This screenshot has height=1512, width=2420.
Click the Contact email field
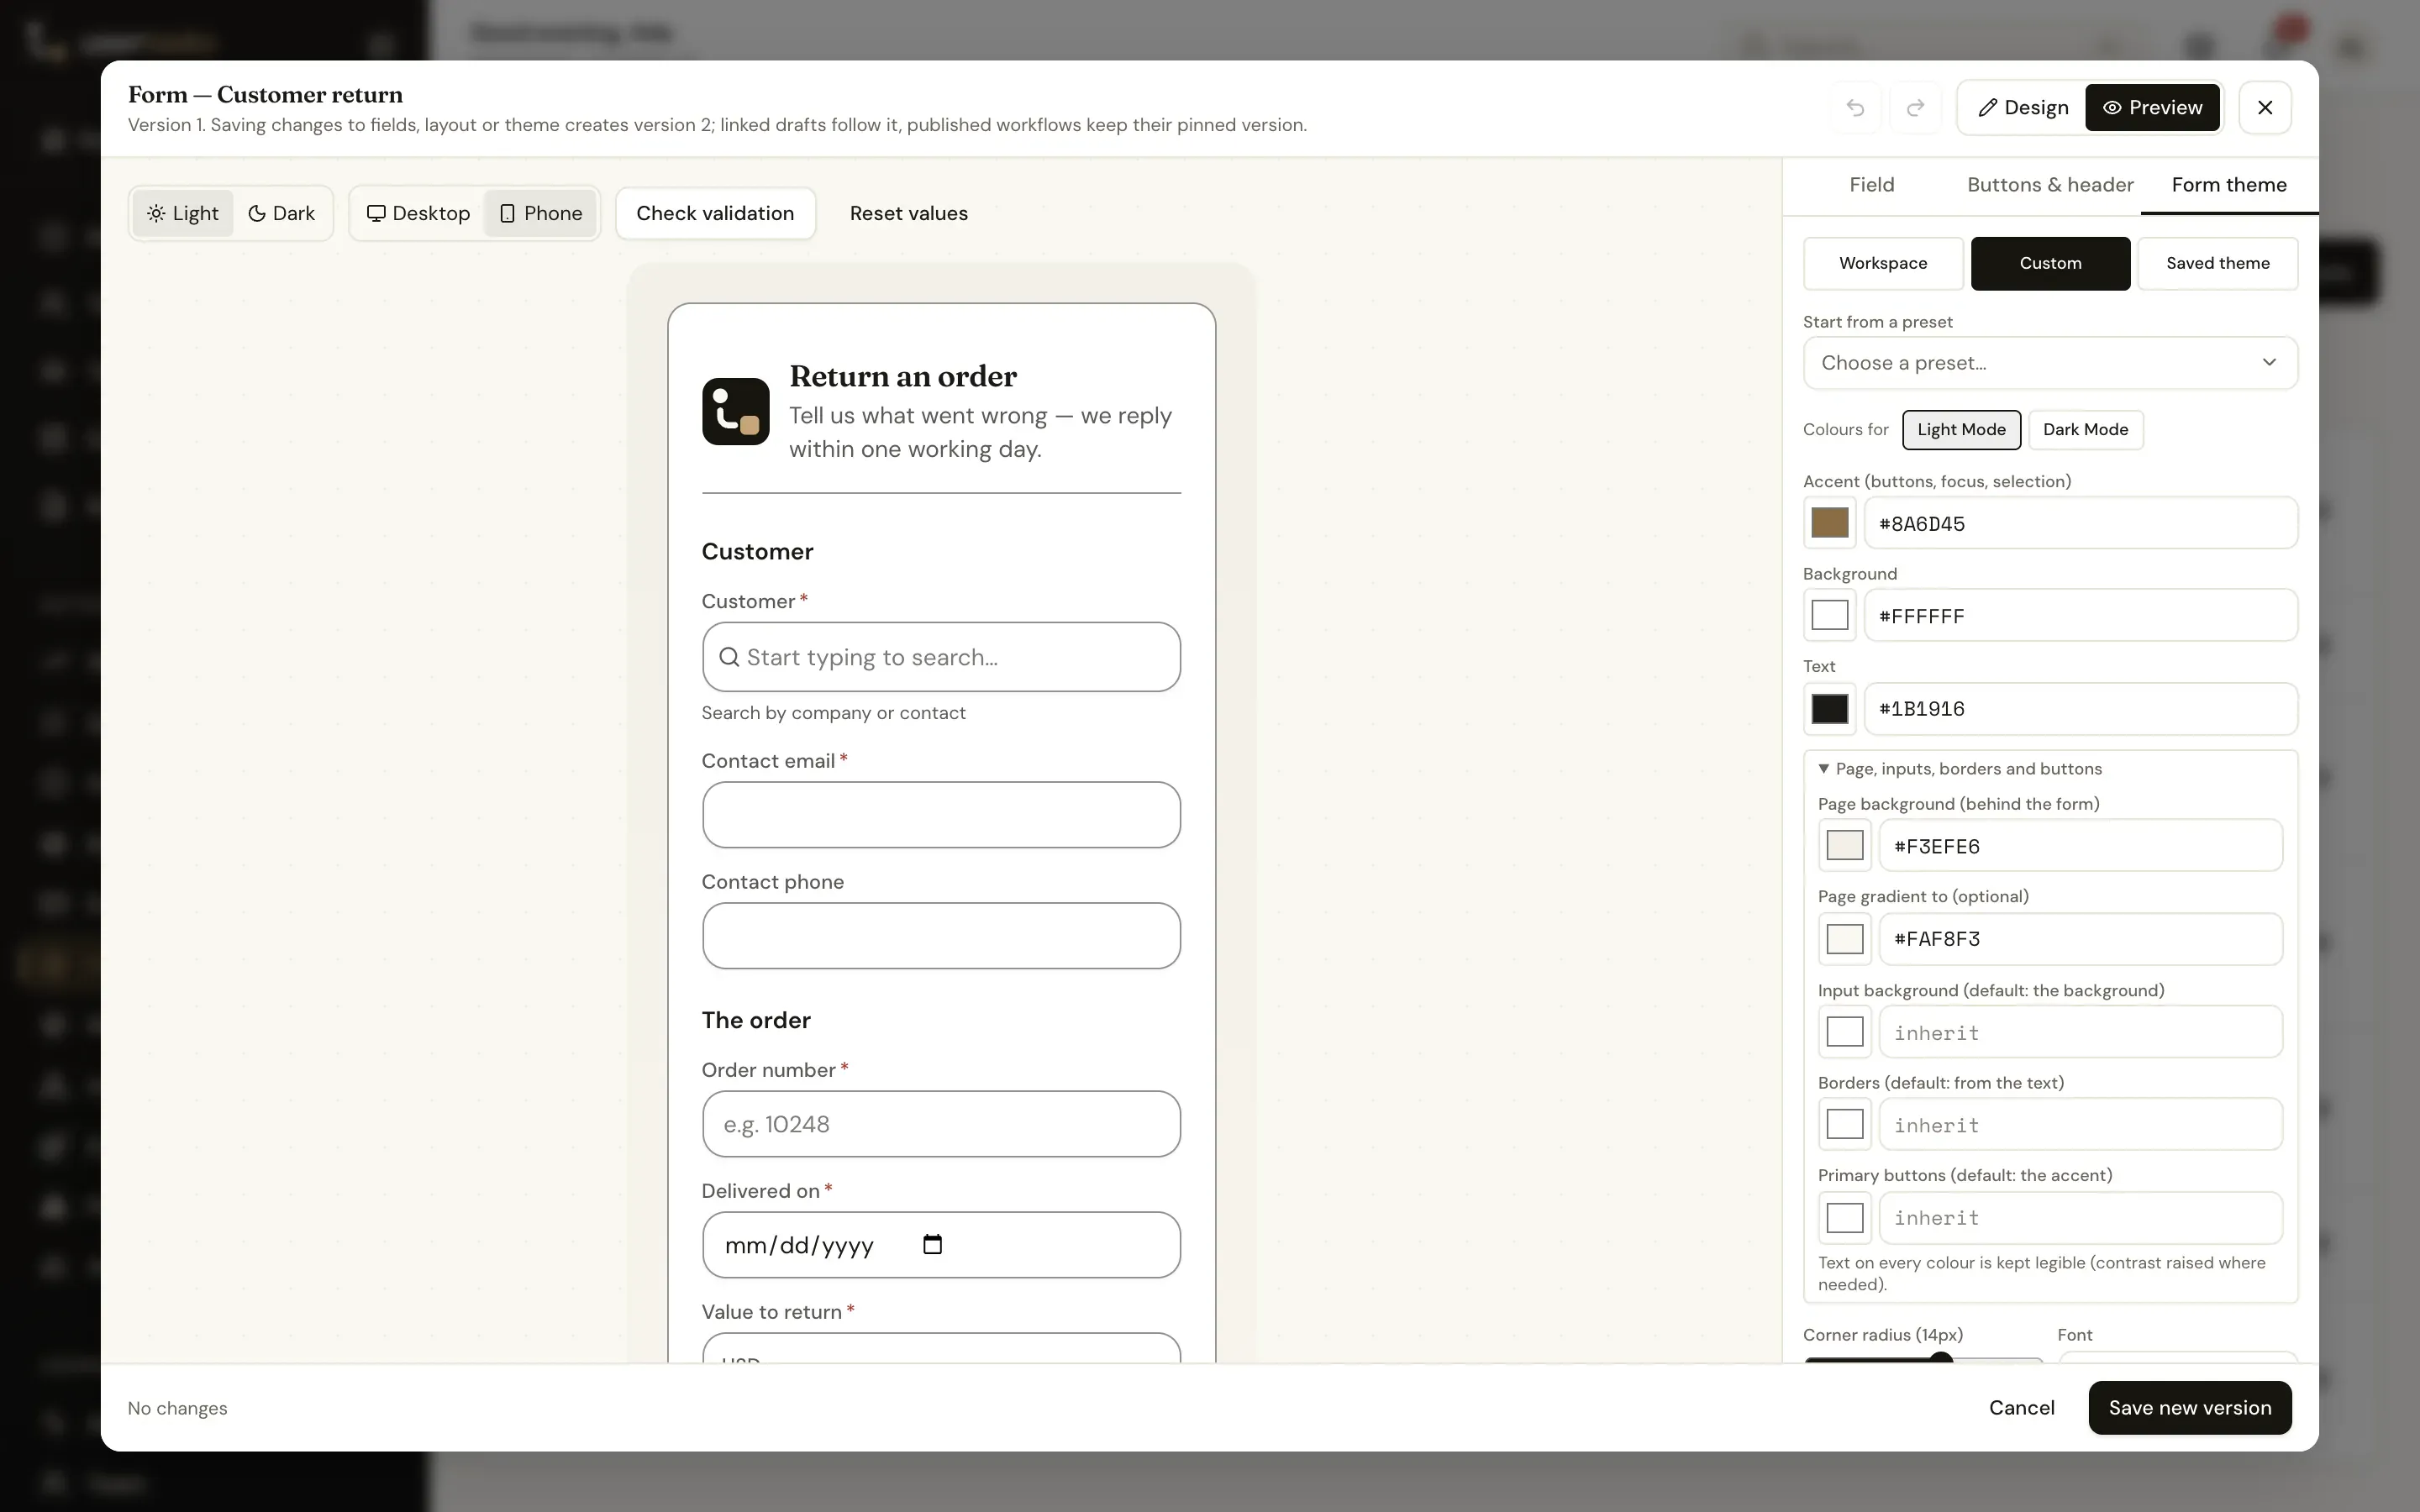pyautogui.click(x=941, y=815)
